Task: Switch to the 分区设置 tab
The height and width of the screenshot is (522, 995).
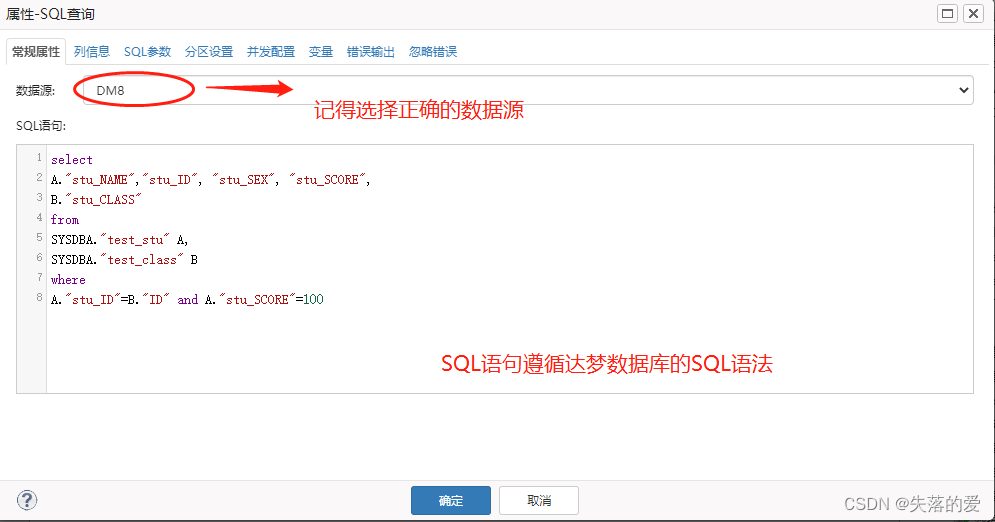Action: [209, 51]
